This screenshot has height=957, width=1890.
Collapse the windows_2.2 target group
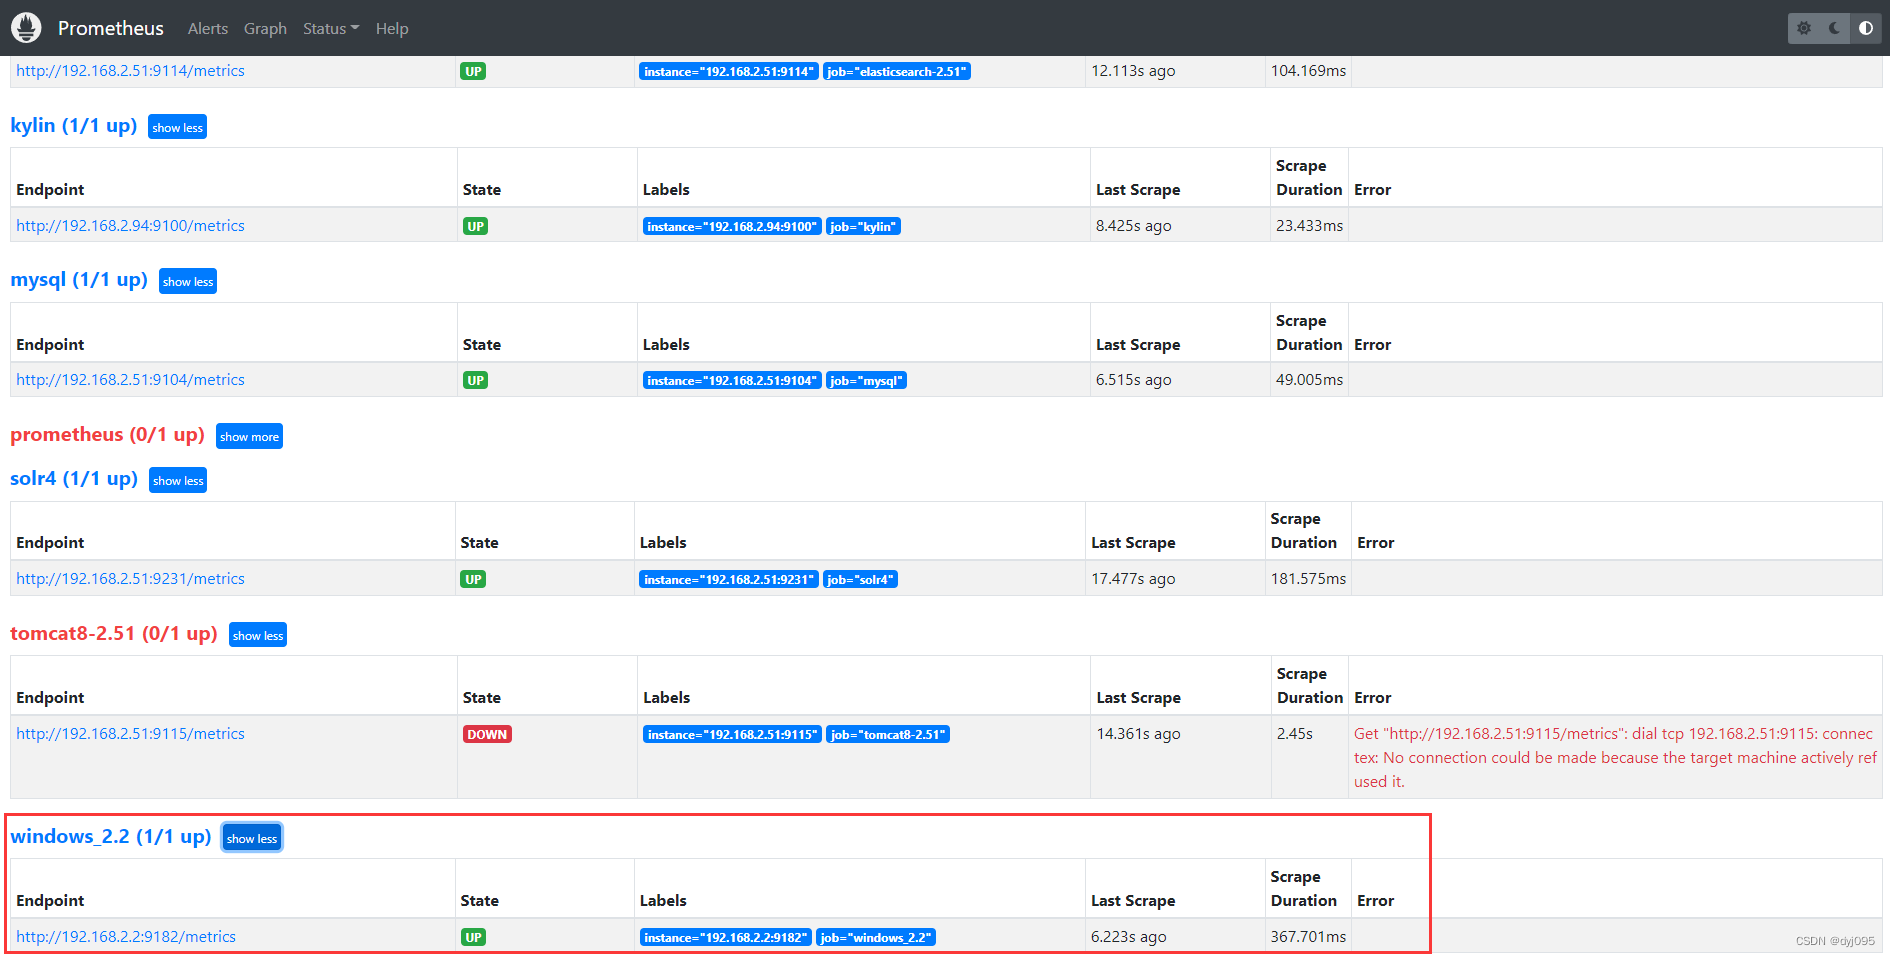251,838
